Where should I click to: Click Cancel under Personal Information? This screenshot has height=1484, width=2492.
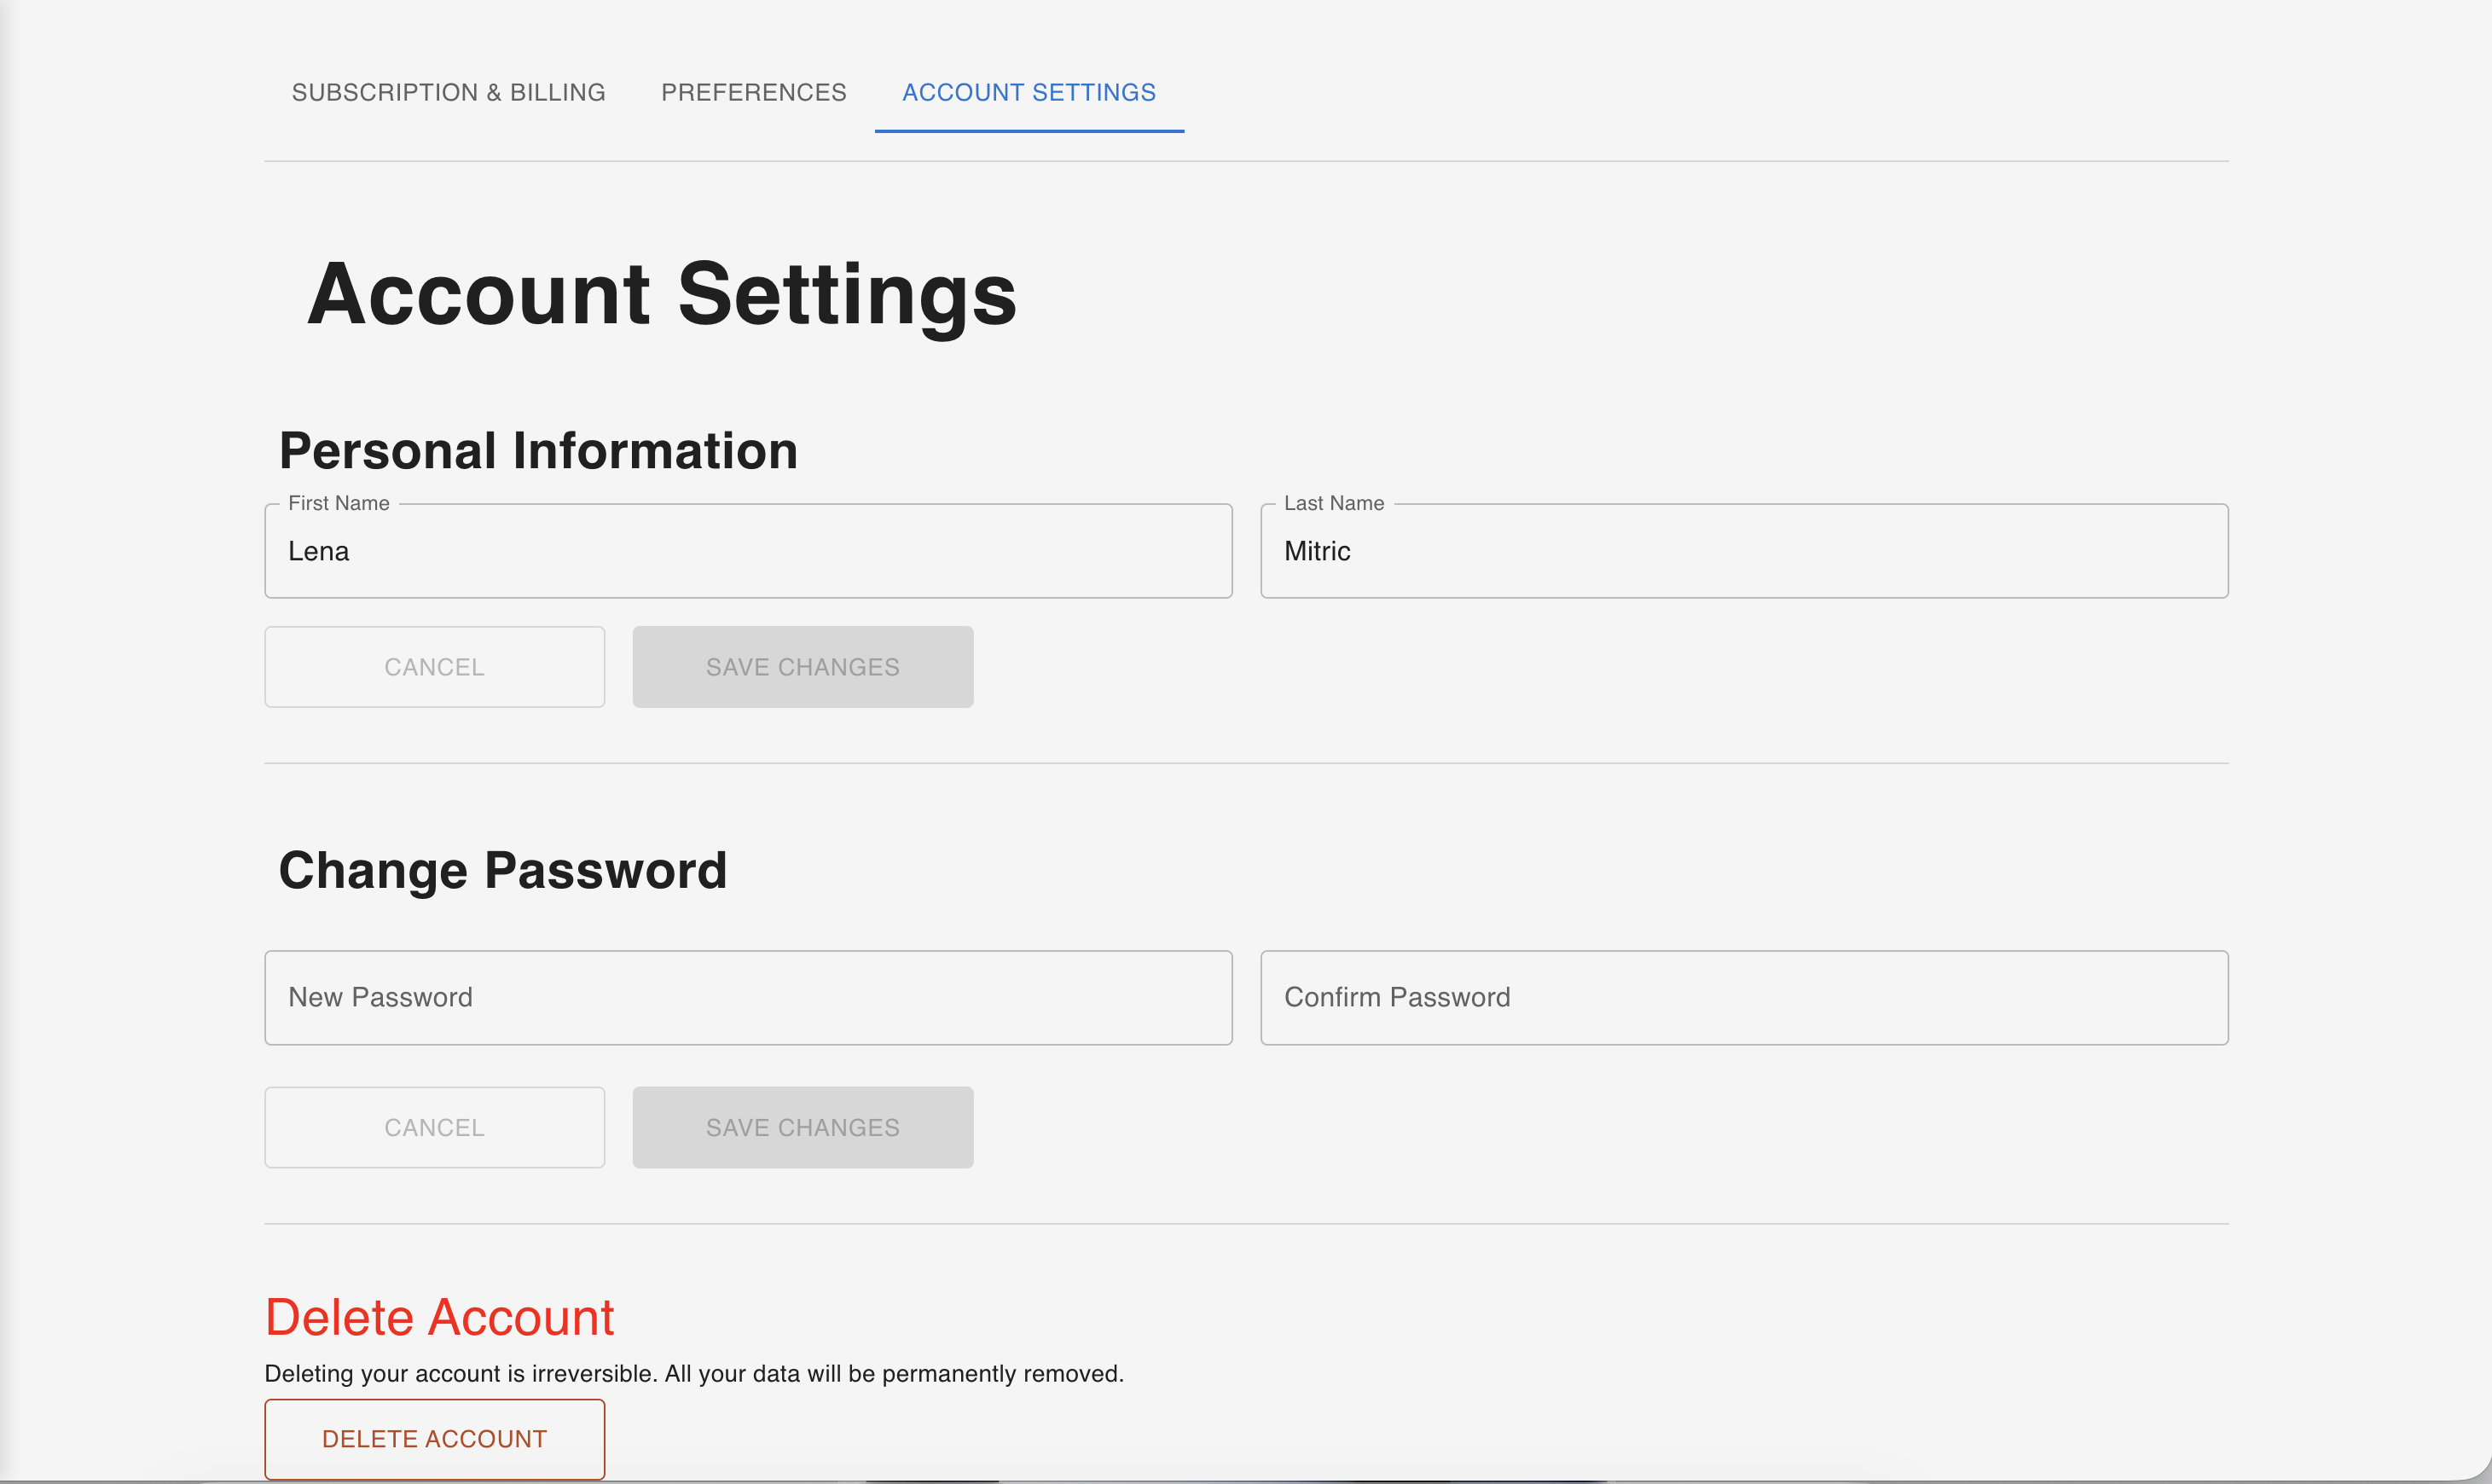434,667
